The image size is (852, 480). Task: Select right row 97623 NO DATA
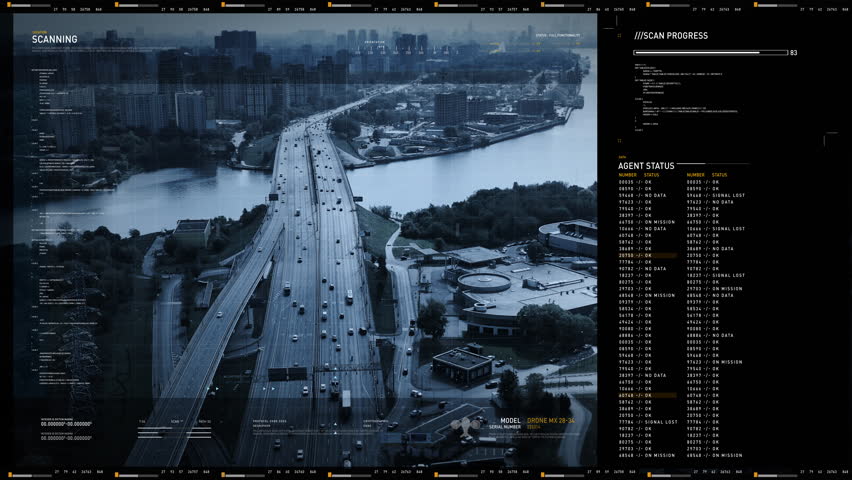[x=710, y=202]
